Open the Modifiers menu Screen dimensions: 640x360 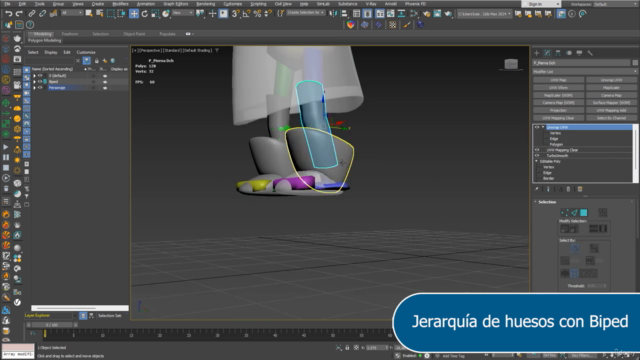[120, 4]
